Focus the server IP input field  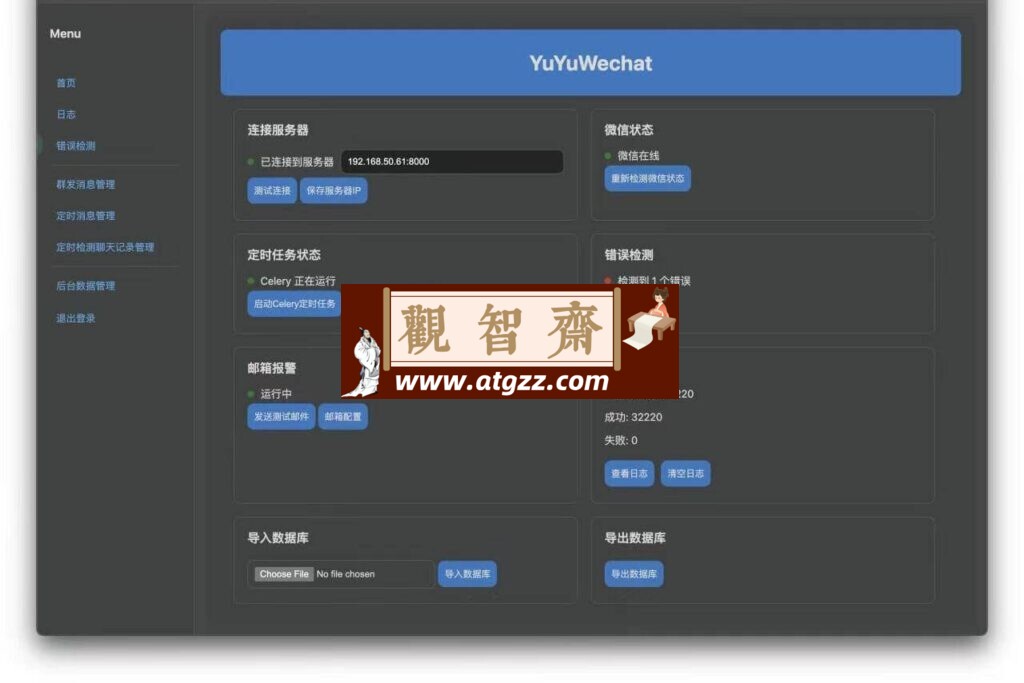click(x=452, y=162)
